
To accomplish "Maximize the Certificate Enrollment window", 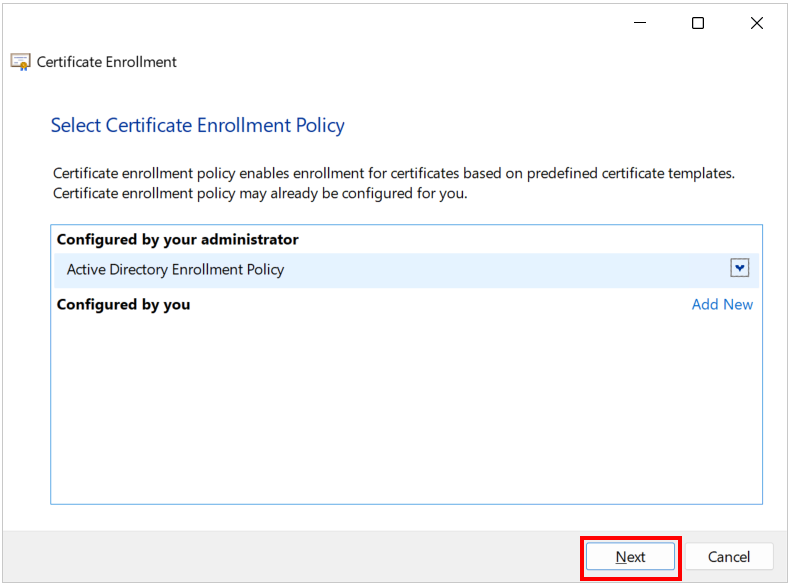I will point(698,23).
